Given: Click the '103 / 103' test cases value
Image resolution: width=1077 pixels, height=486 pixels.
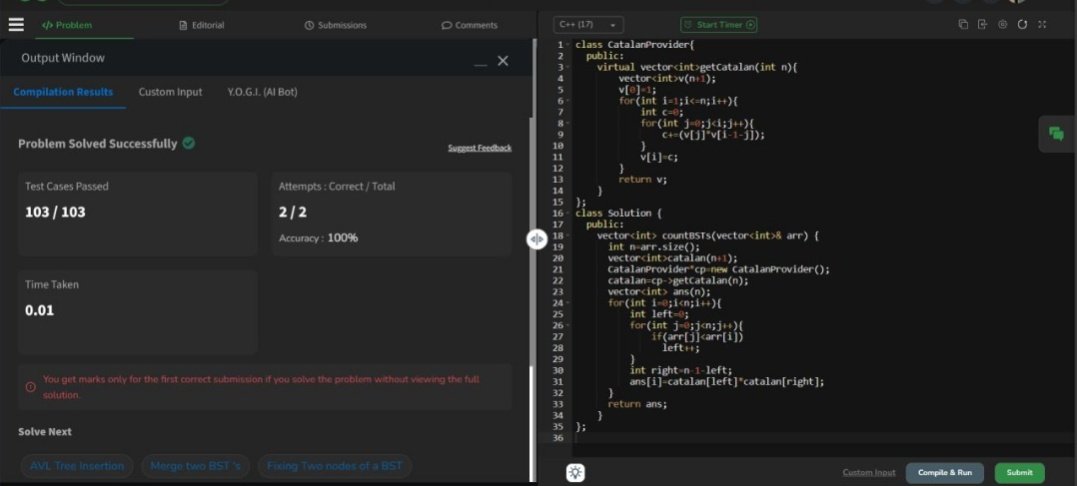Looking at the screenshot, I should (x=56, y=212).
